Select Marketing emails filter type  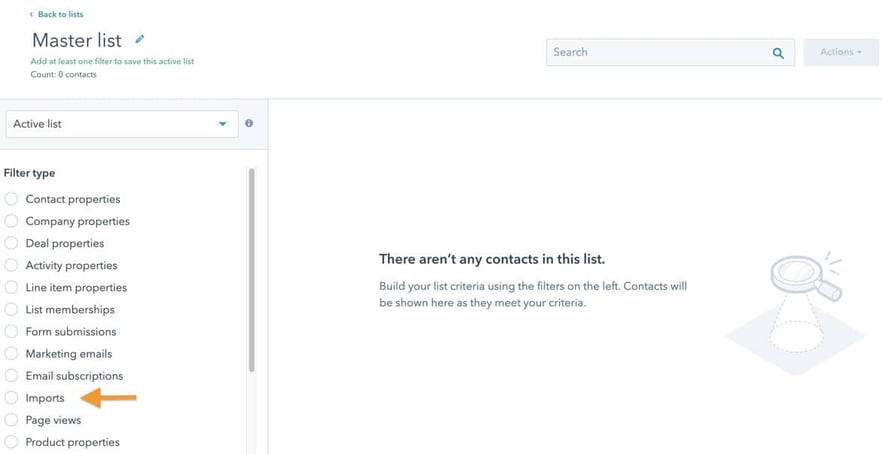click(x=11, y=354)
